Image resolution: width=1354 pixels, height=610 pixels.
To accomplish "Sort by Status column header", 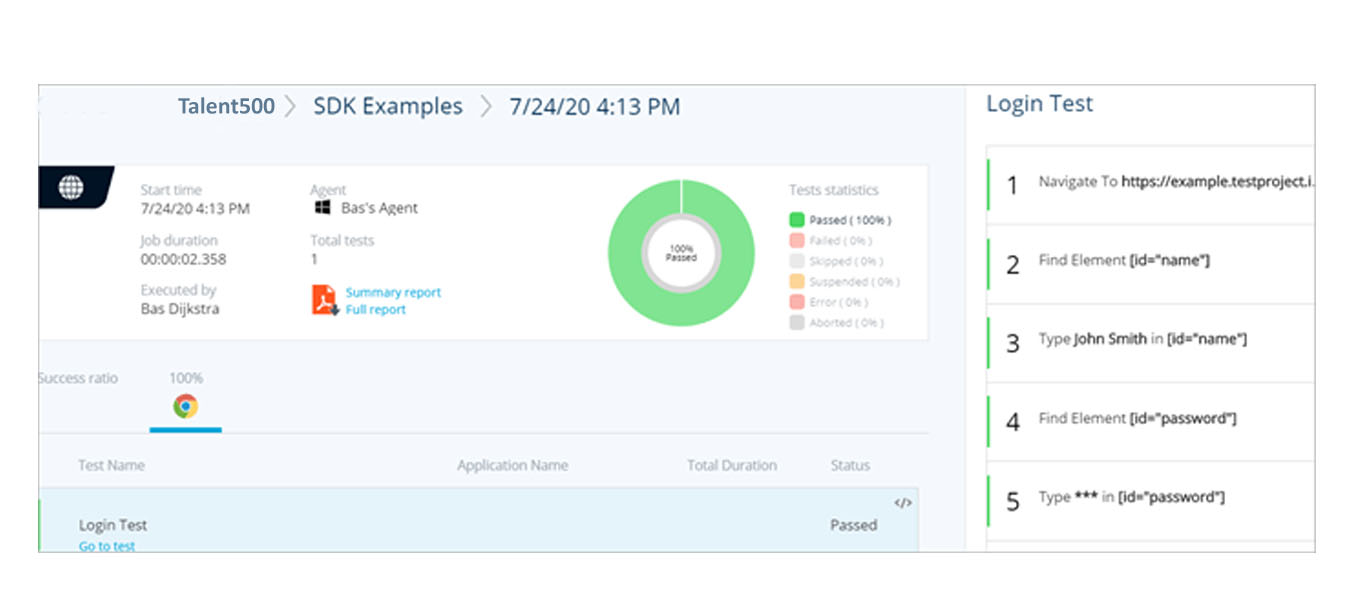I will [850, 465].
